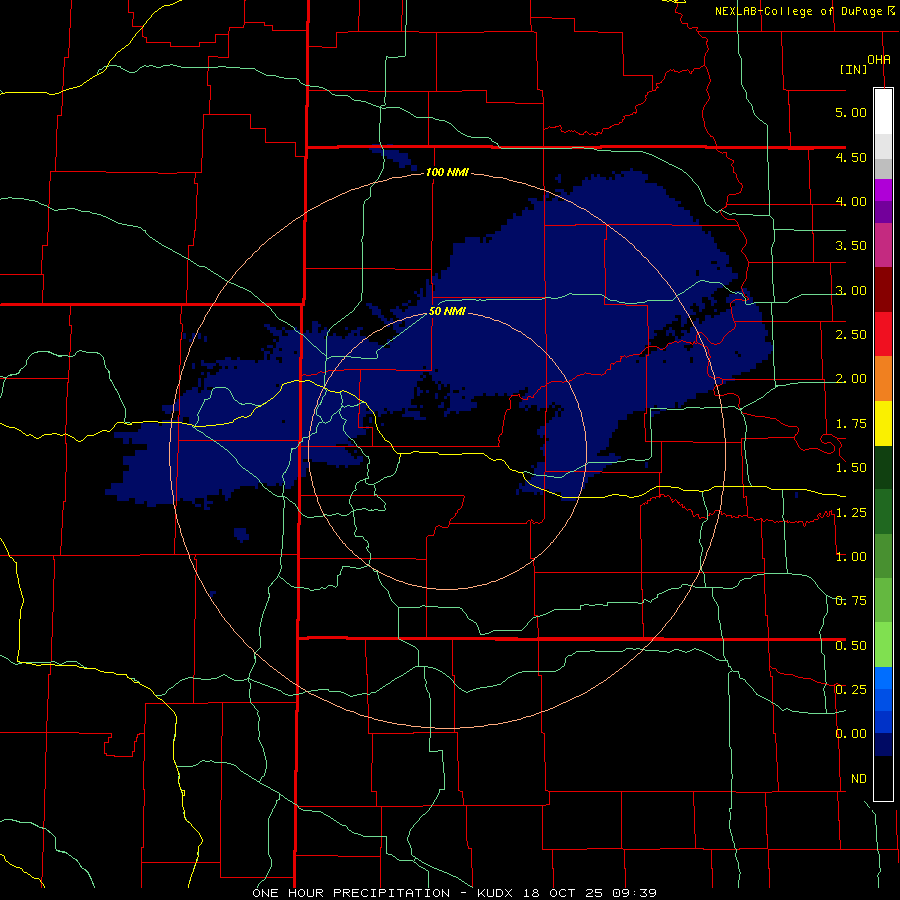
Task: Click the 4.50 legend value
Action: click(x=851, y=157)
